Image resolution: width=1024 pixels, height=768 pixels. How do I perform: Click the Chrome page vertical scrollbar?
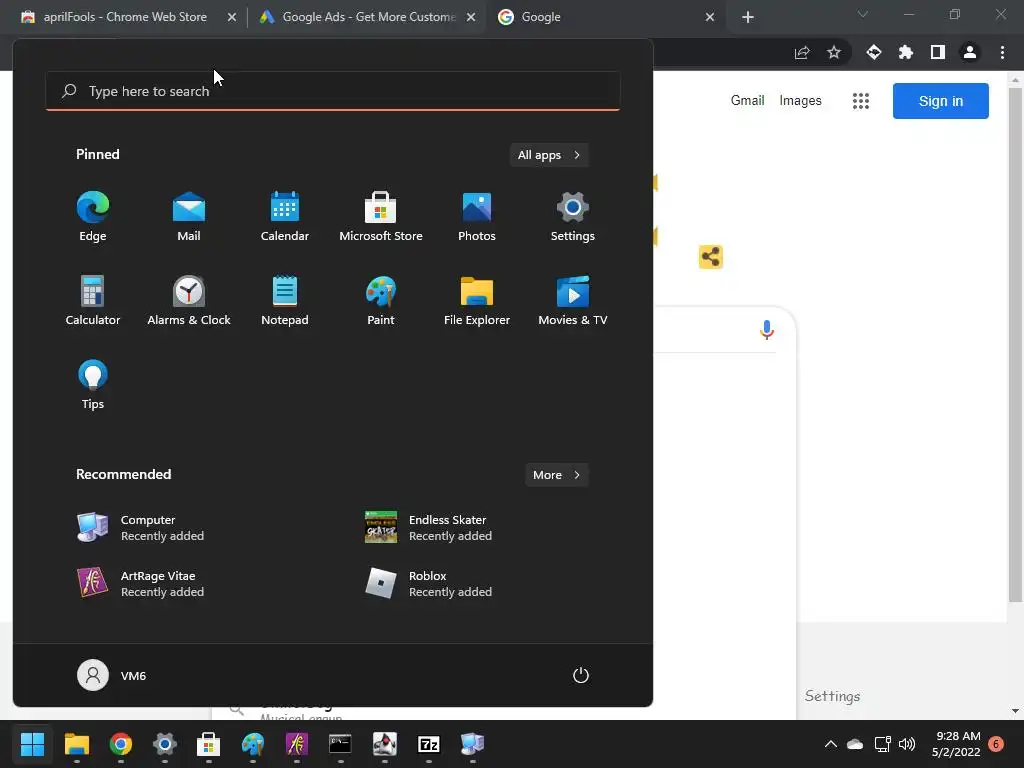pyautogui.click(x=1015, y=345)
